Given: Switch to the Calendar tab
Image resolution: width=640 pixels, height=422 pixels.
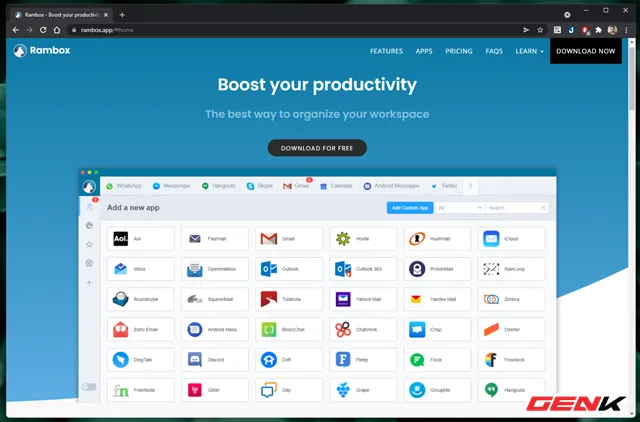Looking at the screenshot, I should tap(336, 186).
